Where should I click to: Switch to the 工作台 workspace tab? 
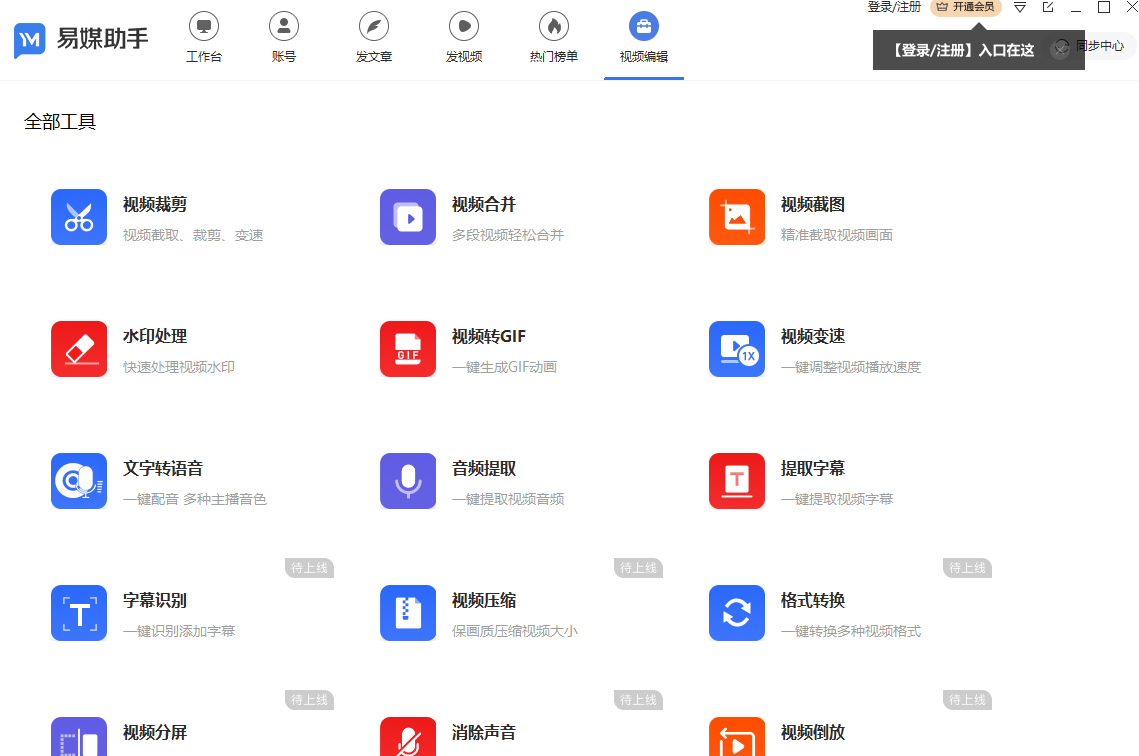(x=204, y=38)
